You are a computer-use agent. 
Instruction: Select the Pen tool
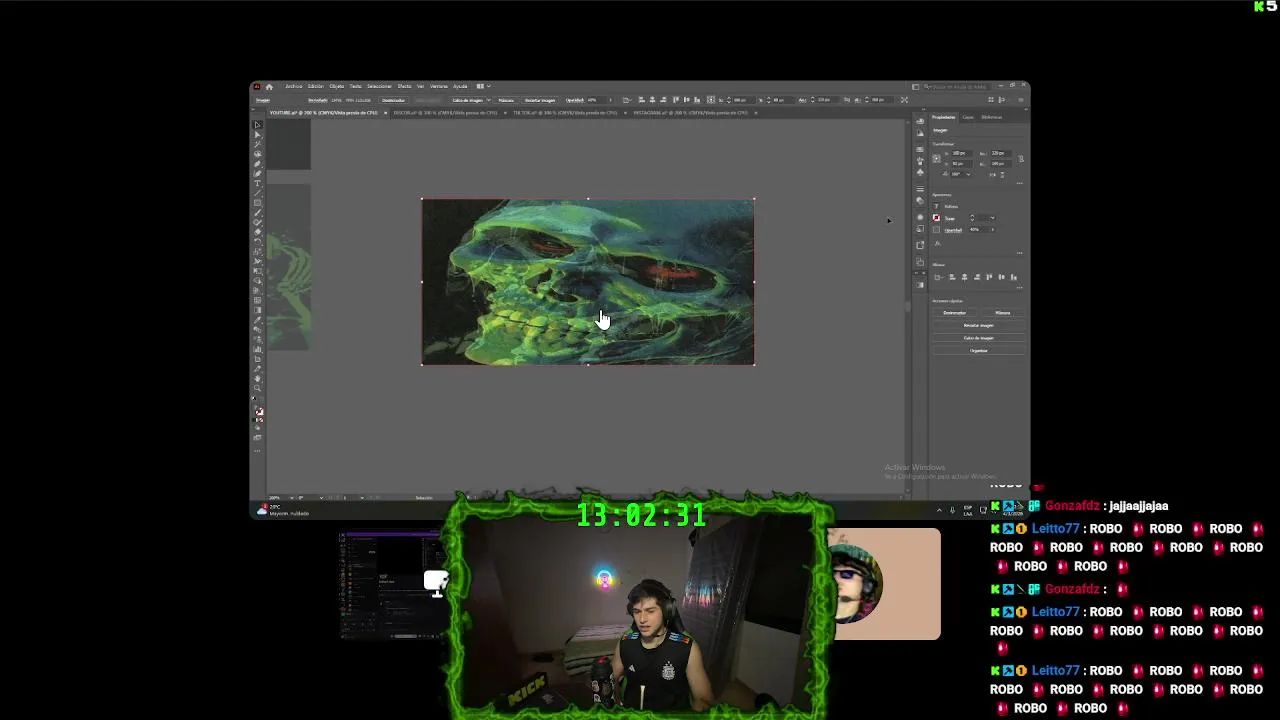(x=258, y=163)
